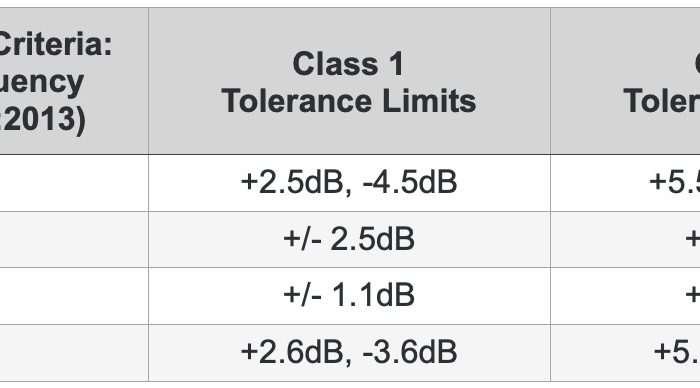Click the 'Tolerance Limits' text in header
Viewport: 700px width, 388px height.
tap(349, 101)
